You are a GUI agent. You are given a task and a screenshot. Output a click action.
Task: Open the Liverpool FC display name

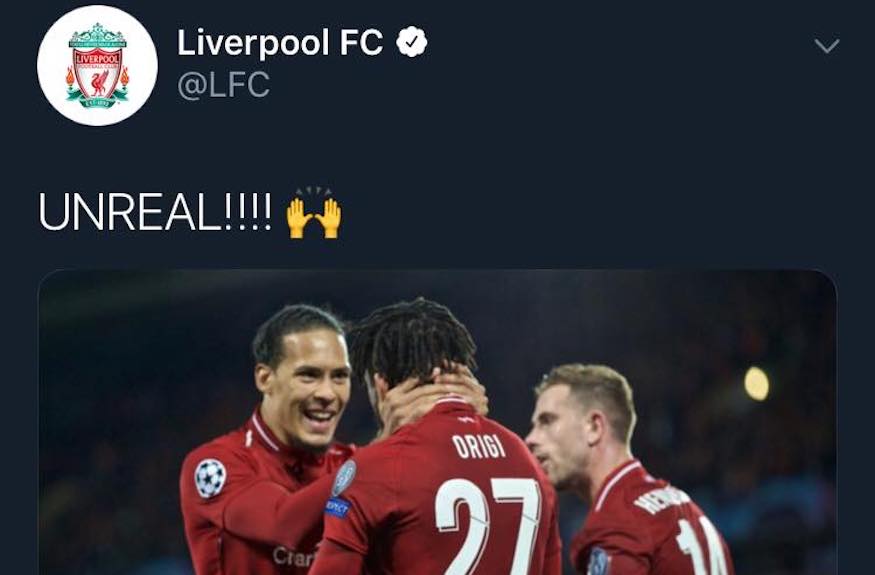(280, 42)
